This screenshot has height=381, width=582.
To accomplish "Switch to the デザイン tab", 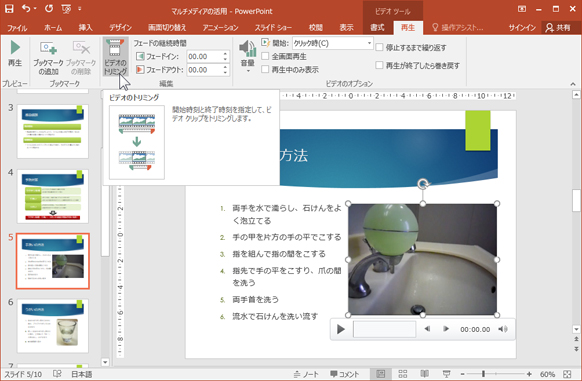I will coord(120,27).
